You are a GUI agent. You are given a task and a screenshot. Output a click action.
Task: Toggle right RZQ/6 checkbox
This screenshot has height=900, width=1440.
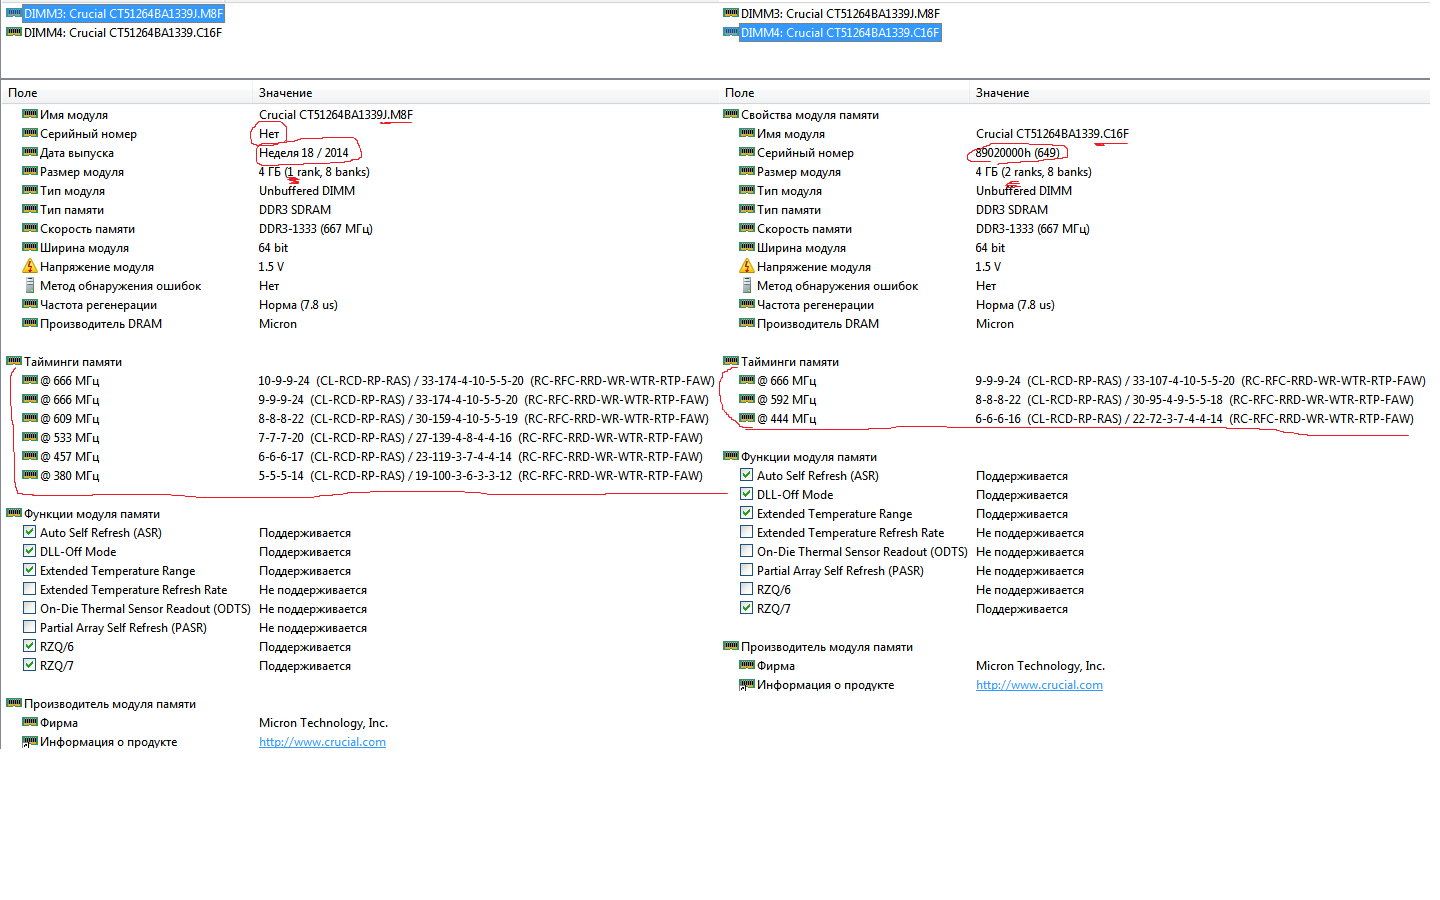747,590
